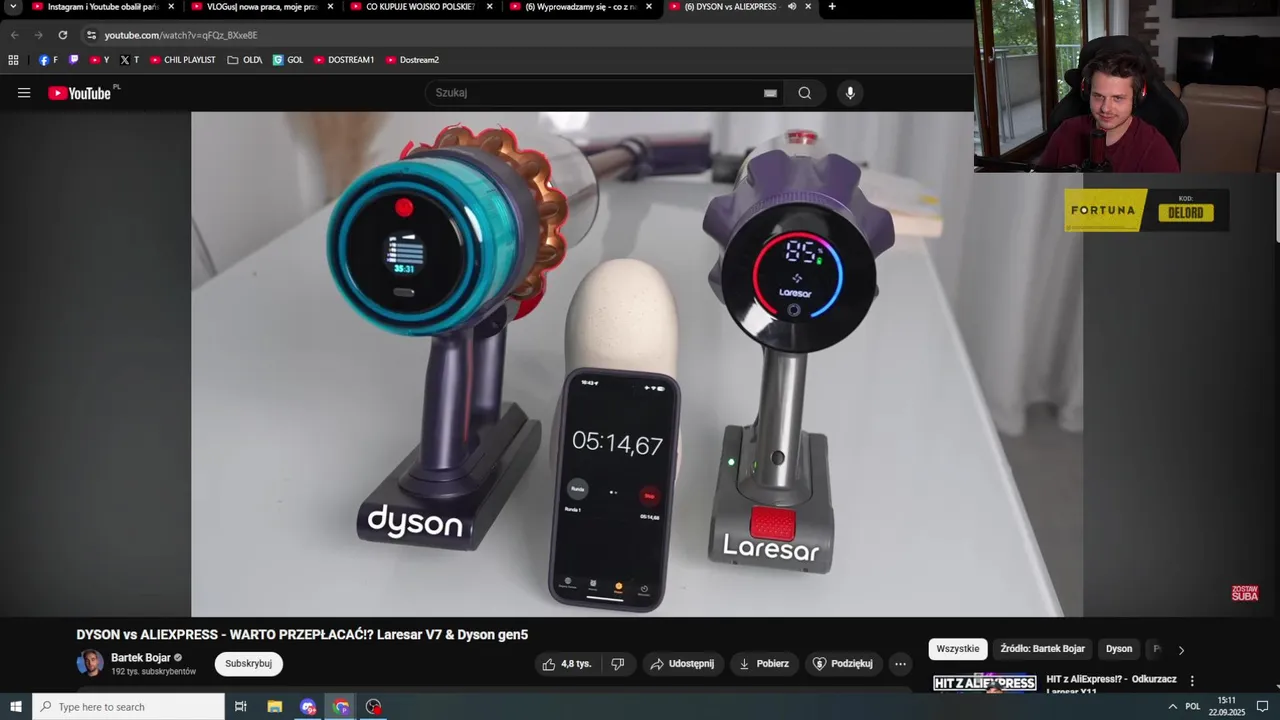Image resolution: width=1280 pixels, height=720 pixels.
Task: Open the Facebook F bookmark
Action: [x=48, y=60]
